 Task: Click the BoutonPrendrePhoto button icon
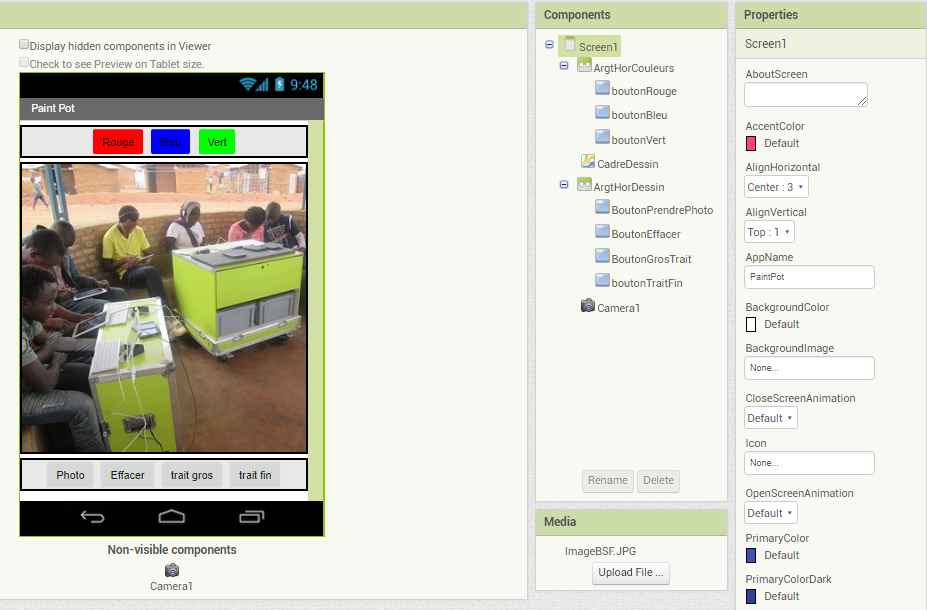[602, 207]
